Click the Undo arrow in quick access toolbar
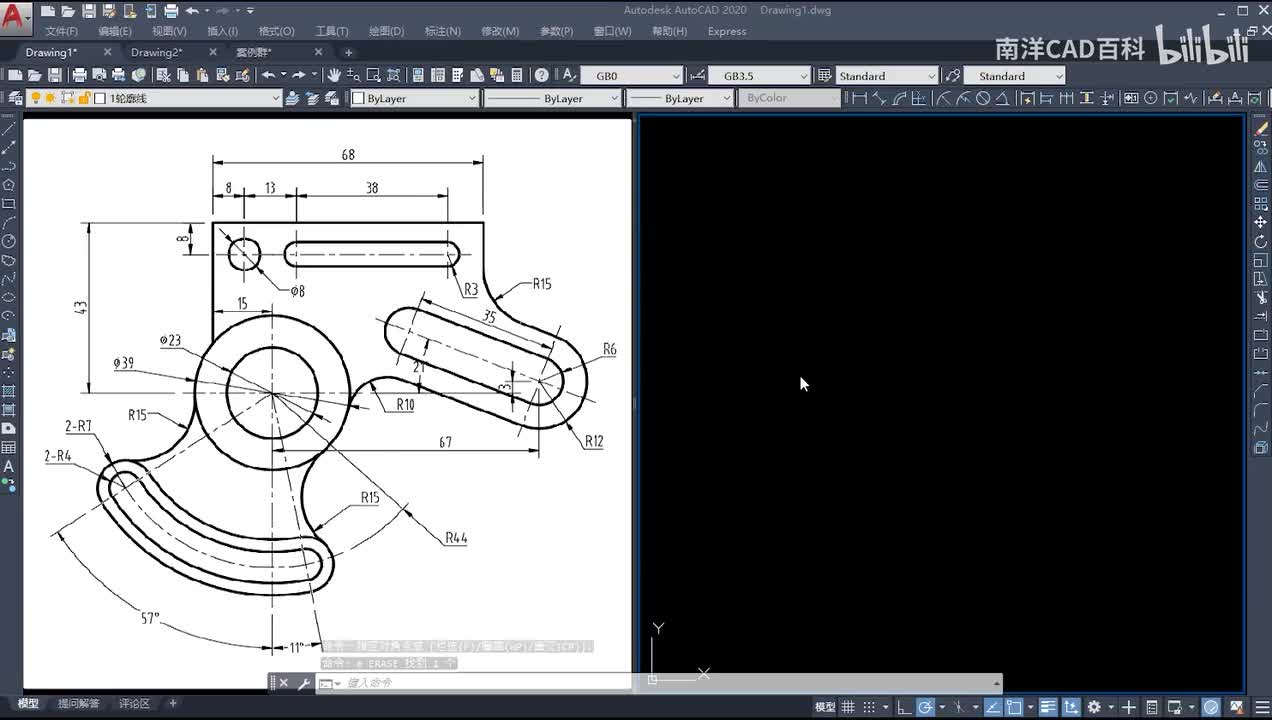 point(192,11)
